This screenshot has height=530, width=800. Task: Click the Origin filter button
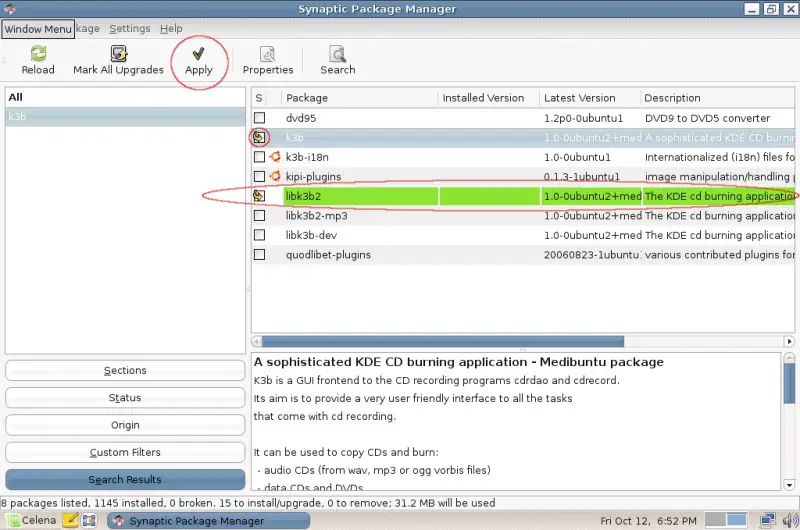125,425
